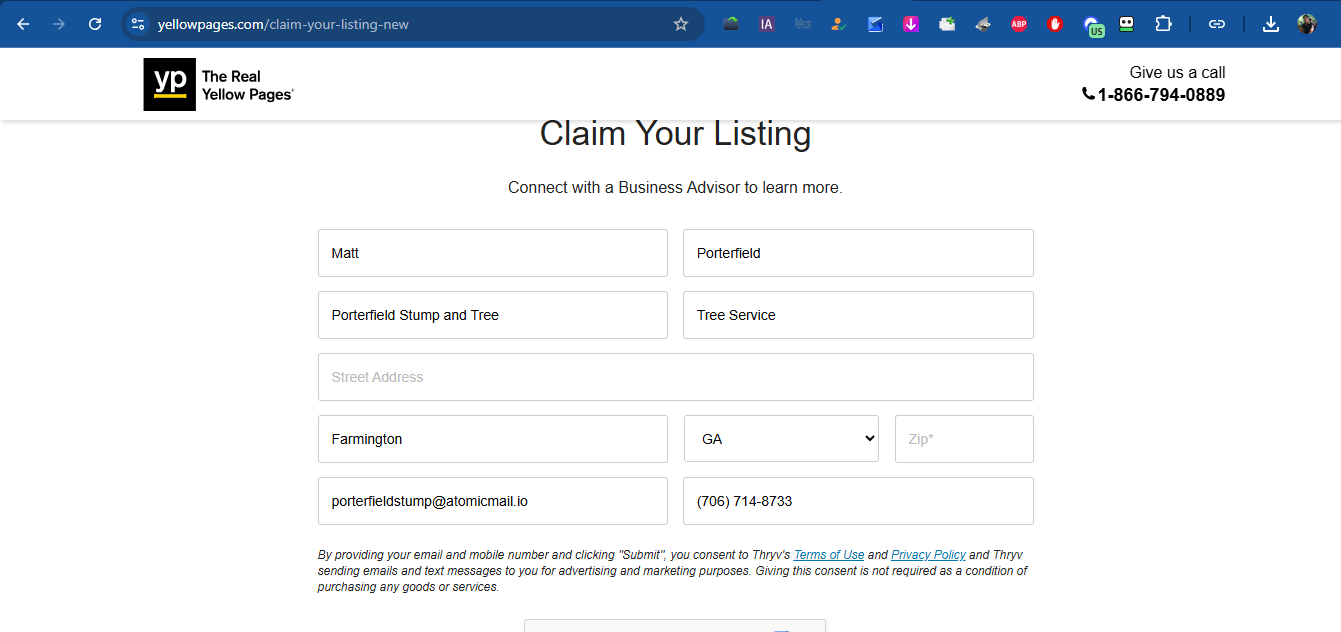Reload the Yellow Pages page
The height and width of the screenshot is (632, 1341).
[95, 24]
